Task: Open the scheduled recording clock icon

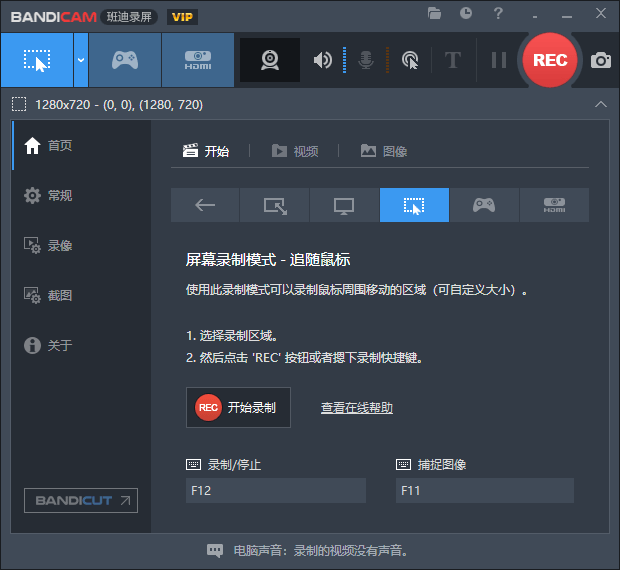Action: [466, 13]
